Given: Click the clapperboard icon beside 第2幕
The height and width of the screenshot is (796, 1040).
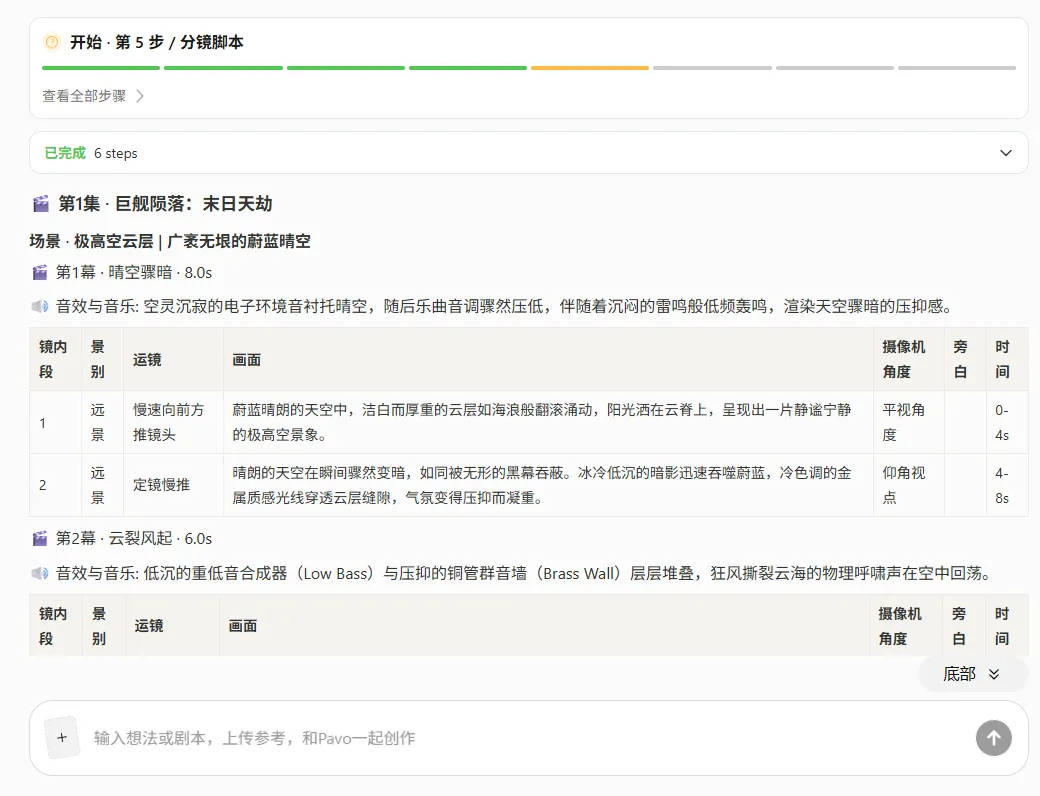Looking at the screenshot, I should click(40, 539).
